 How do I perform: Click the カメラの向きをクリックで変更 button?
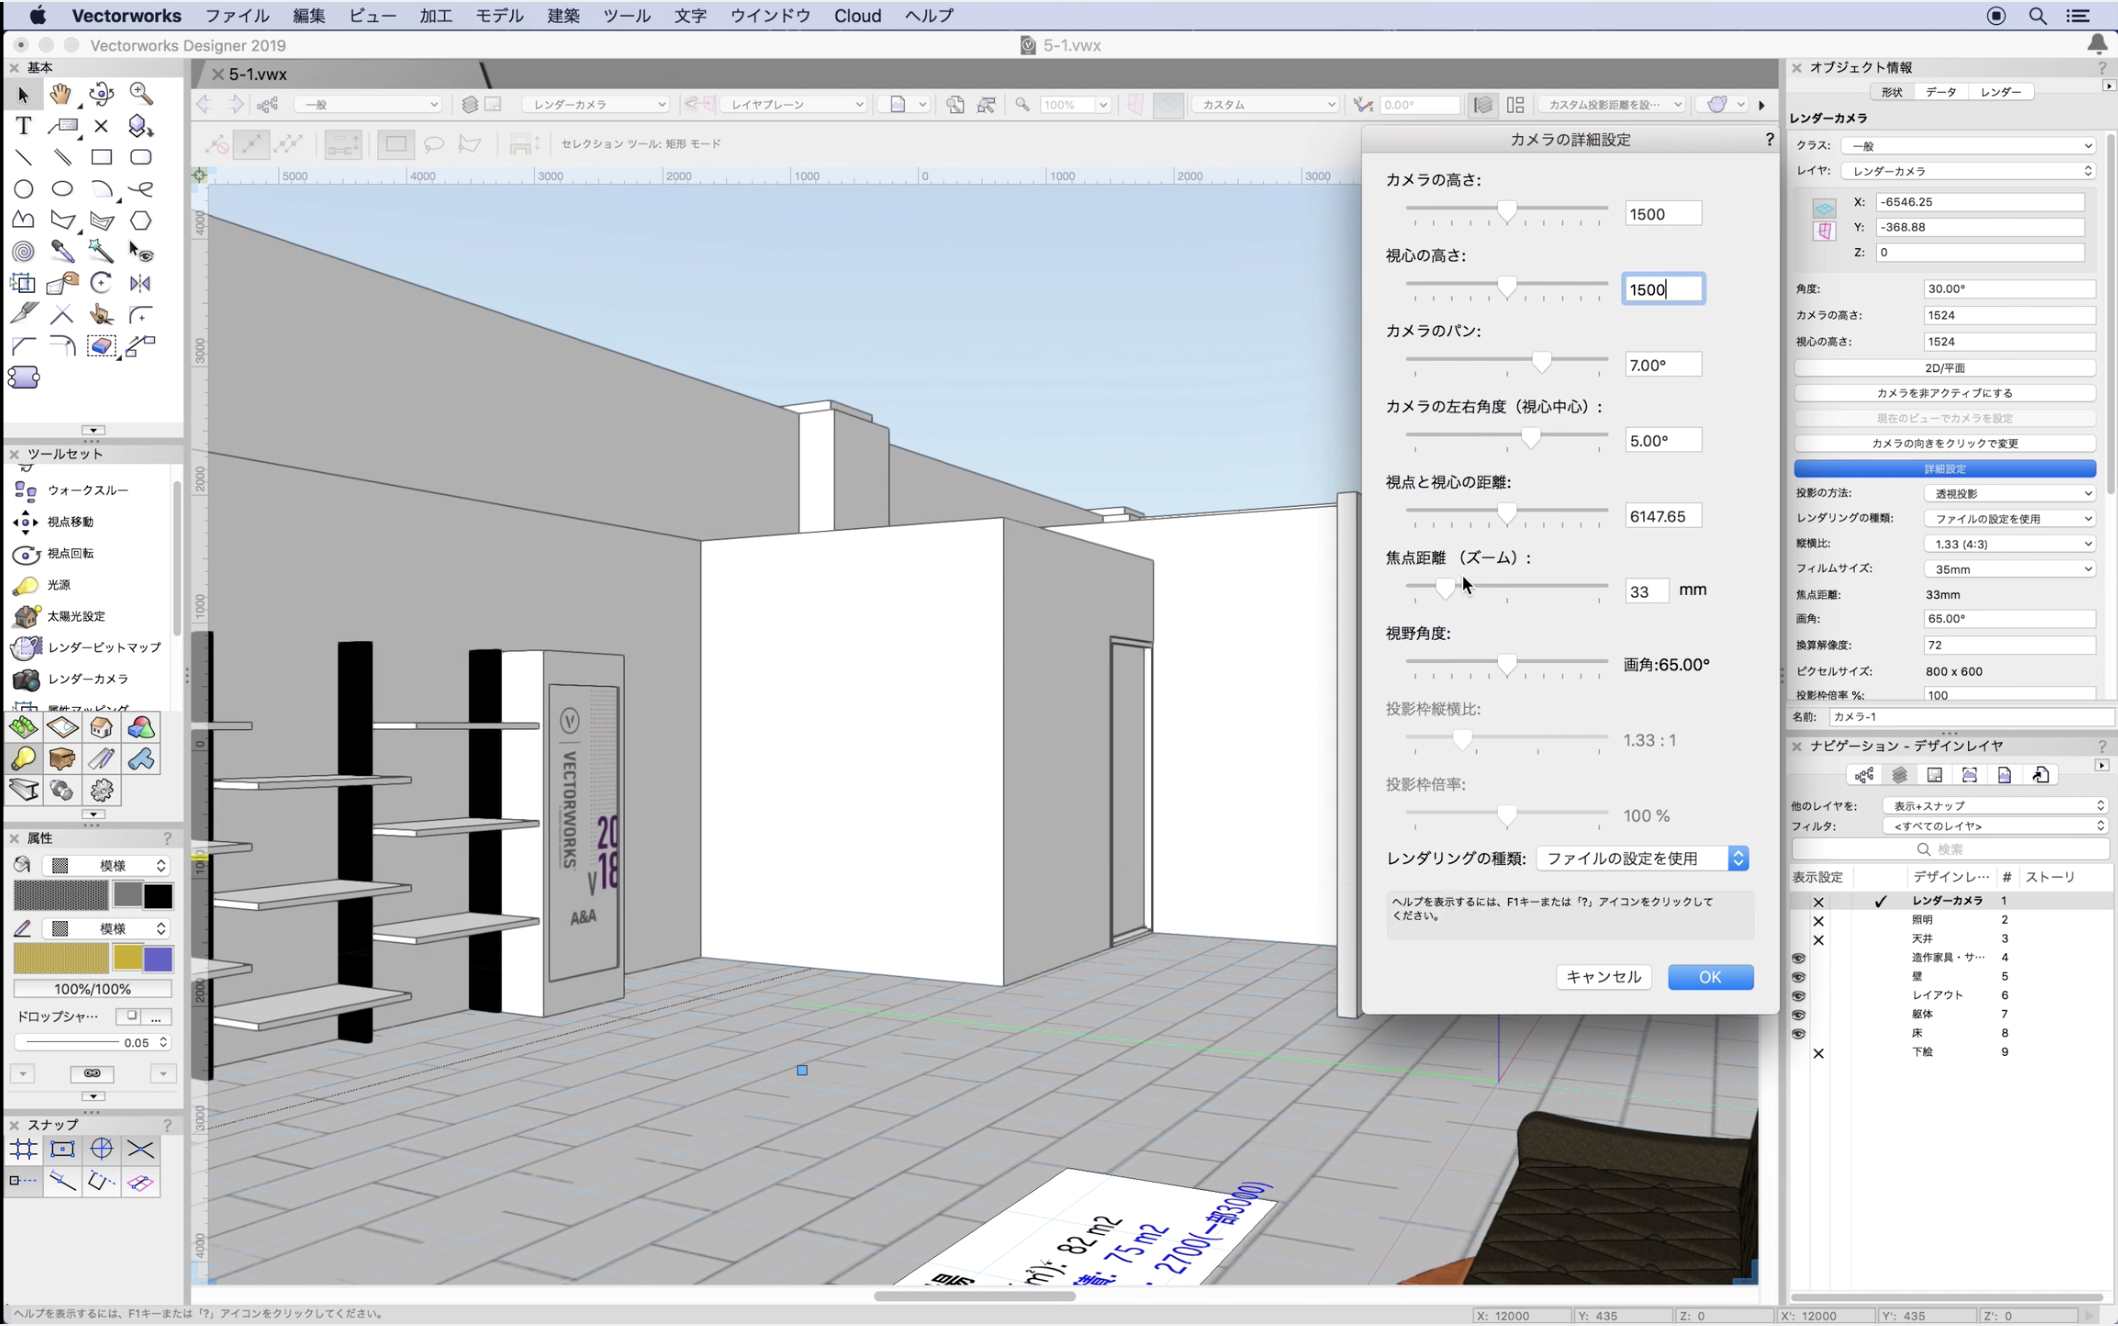1945,443
